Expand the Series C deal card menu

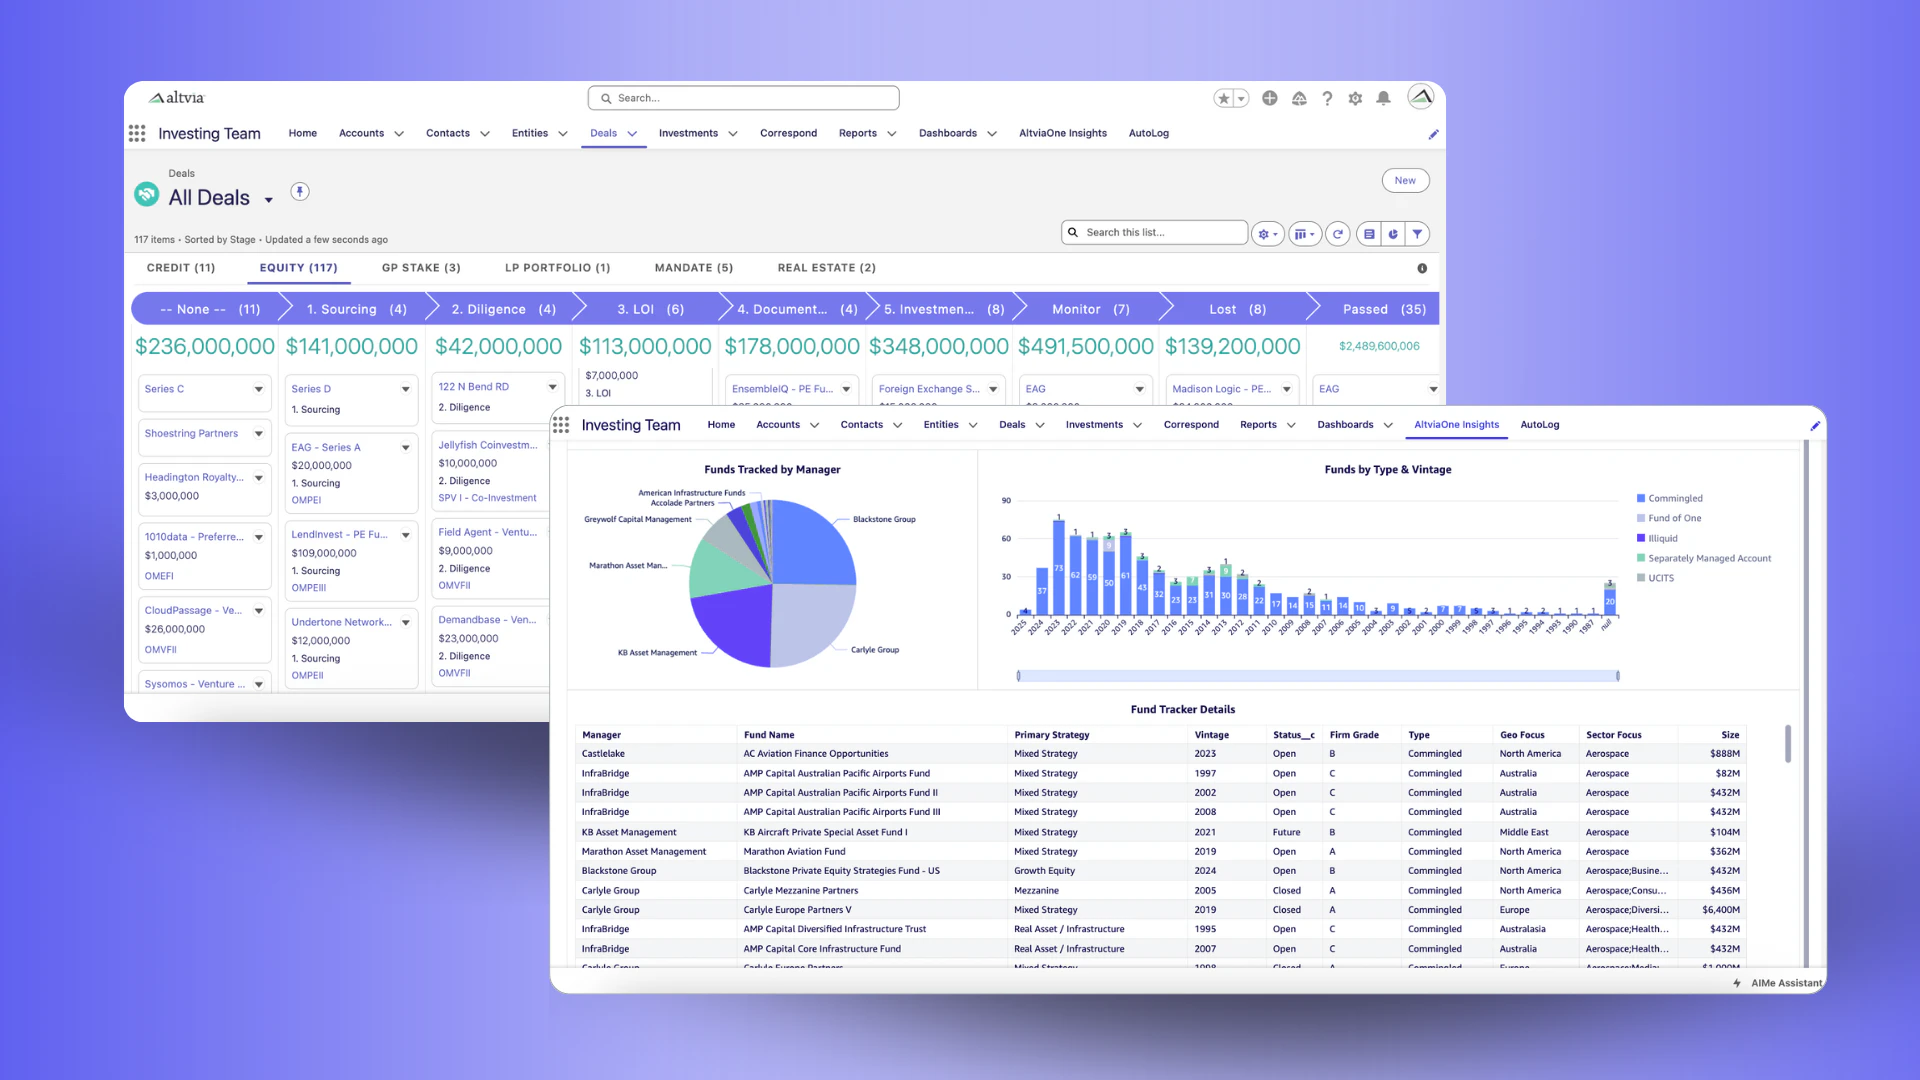pos(259,391)
